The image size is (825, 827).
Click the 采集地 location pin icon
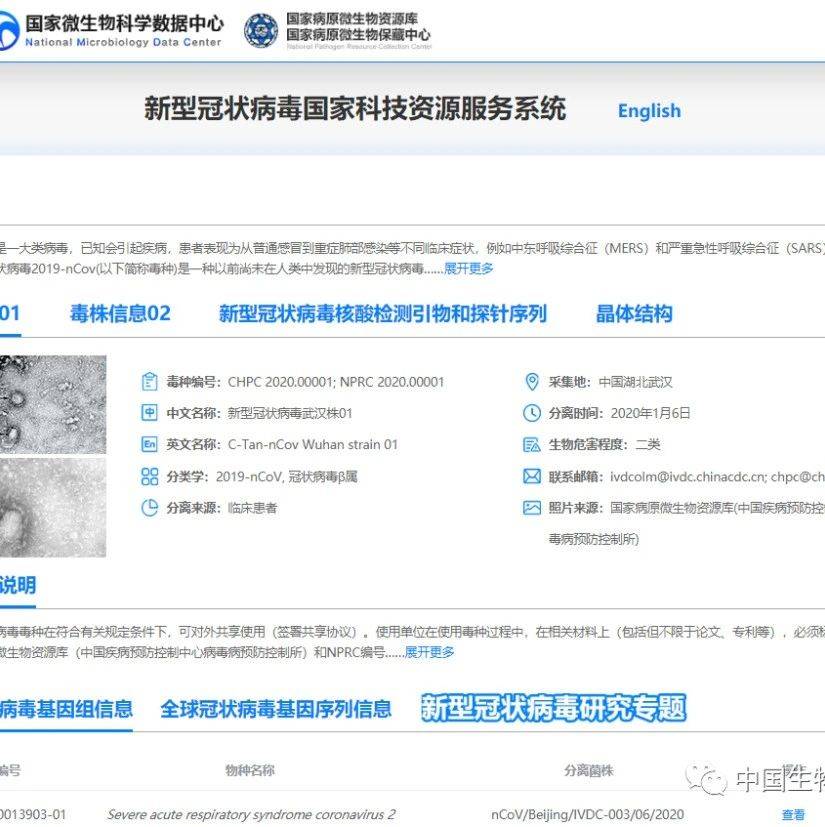point(532,381)
